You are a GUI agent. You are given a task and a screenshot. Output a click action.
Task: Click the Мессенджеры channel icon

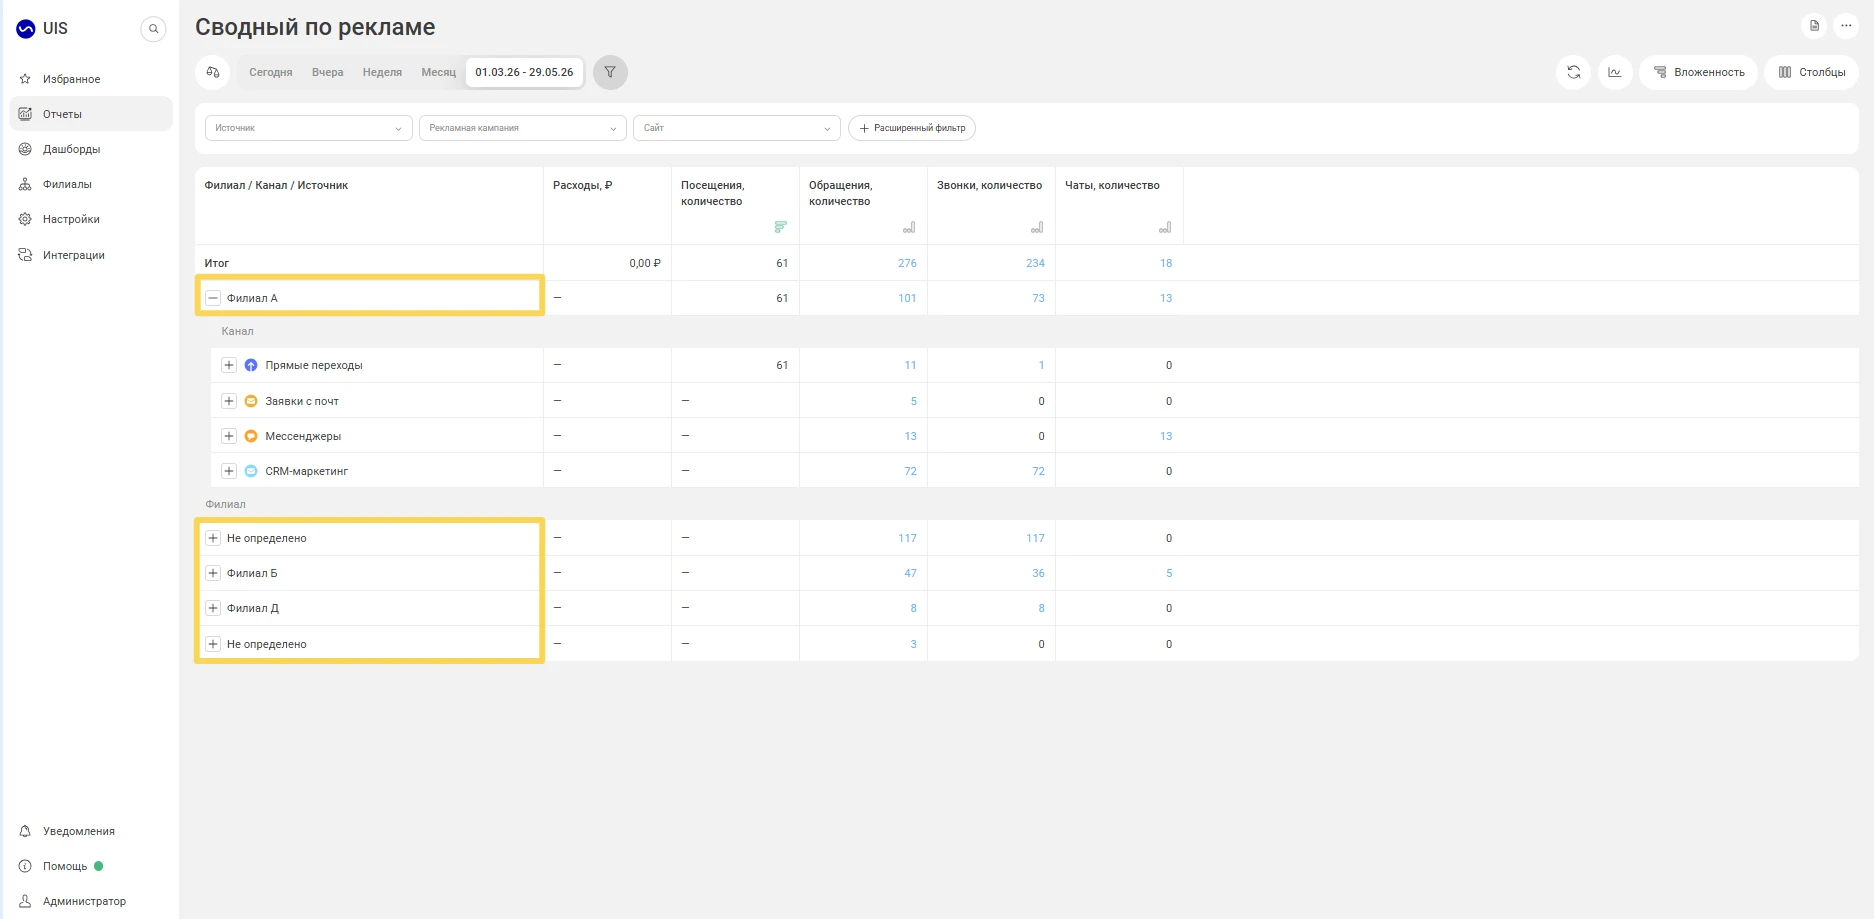click(x=251, y=436)
